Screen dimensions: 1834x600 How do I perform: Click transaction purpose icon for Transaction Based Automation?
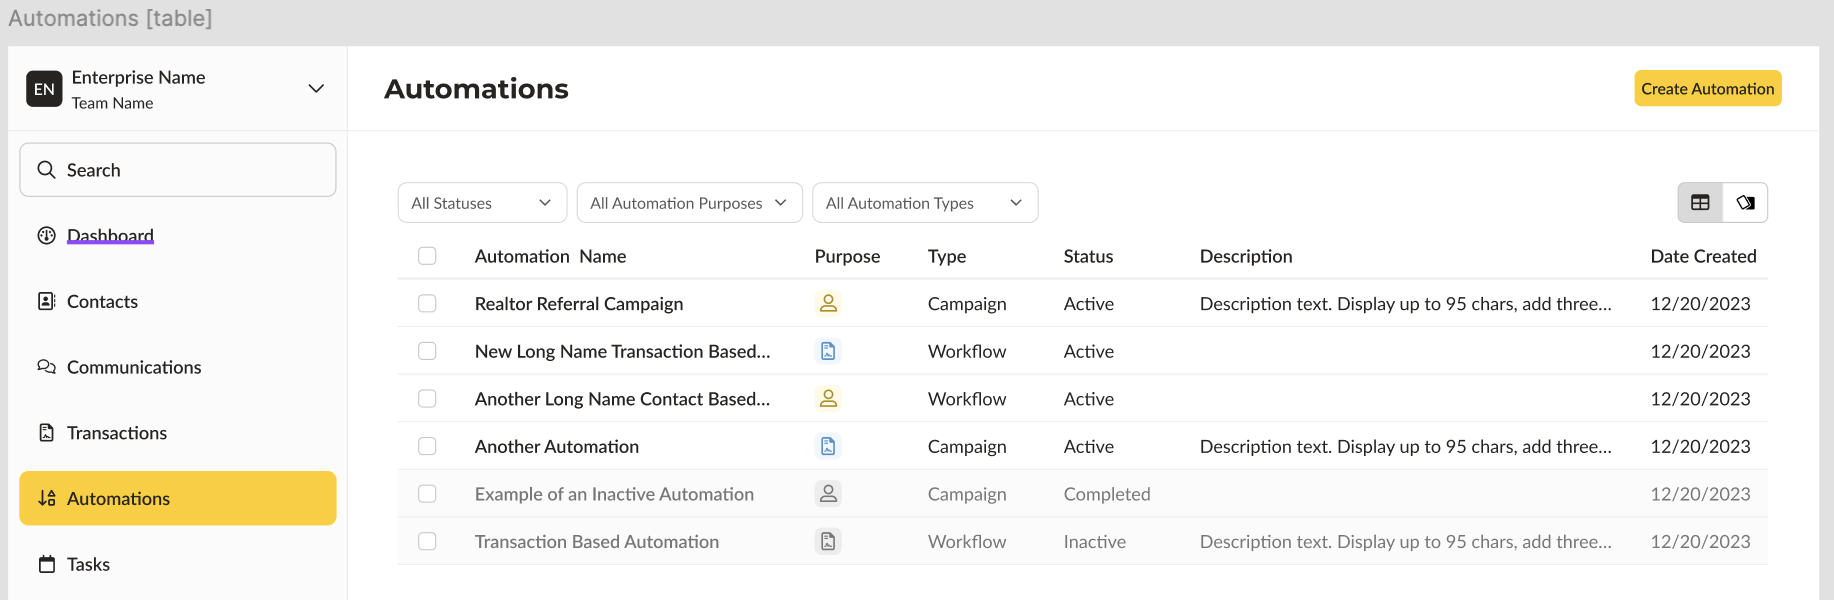tap(828, 541)
